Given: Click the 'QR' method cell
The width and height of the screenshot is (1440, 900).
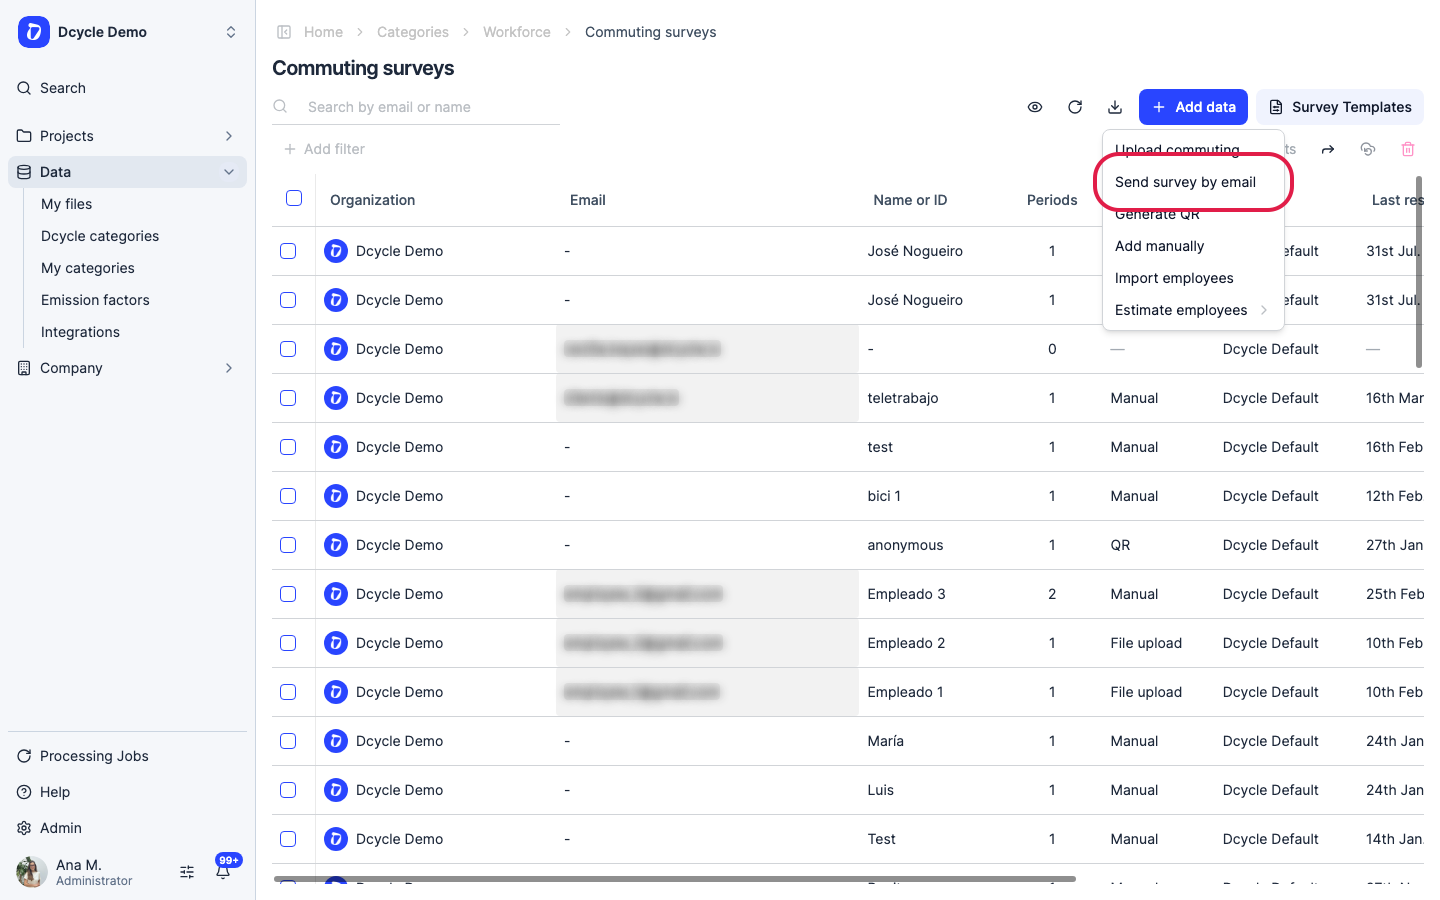Looking at the screenshot, I should point(1120,545).
